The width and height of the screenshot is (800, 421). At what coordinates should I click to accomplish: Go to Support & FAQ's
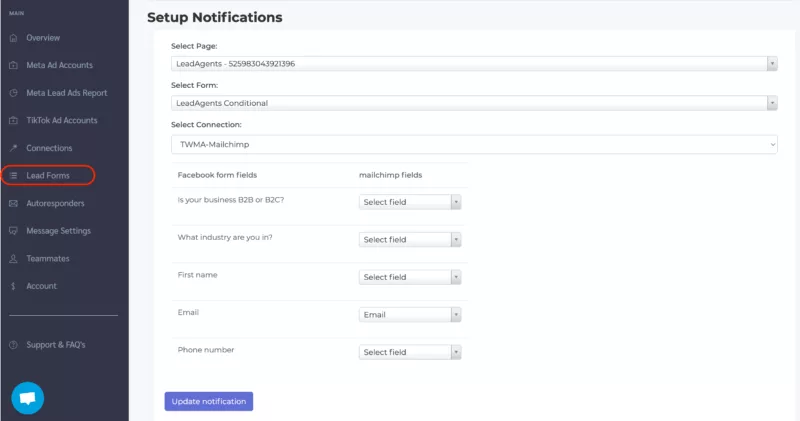(55, 345)
